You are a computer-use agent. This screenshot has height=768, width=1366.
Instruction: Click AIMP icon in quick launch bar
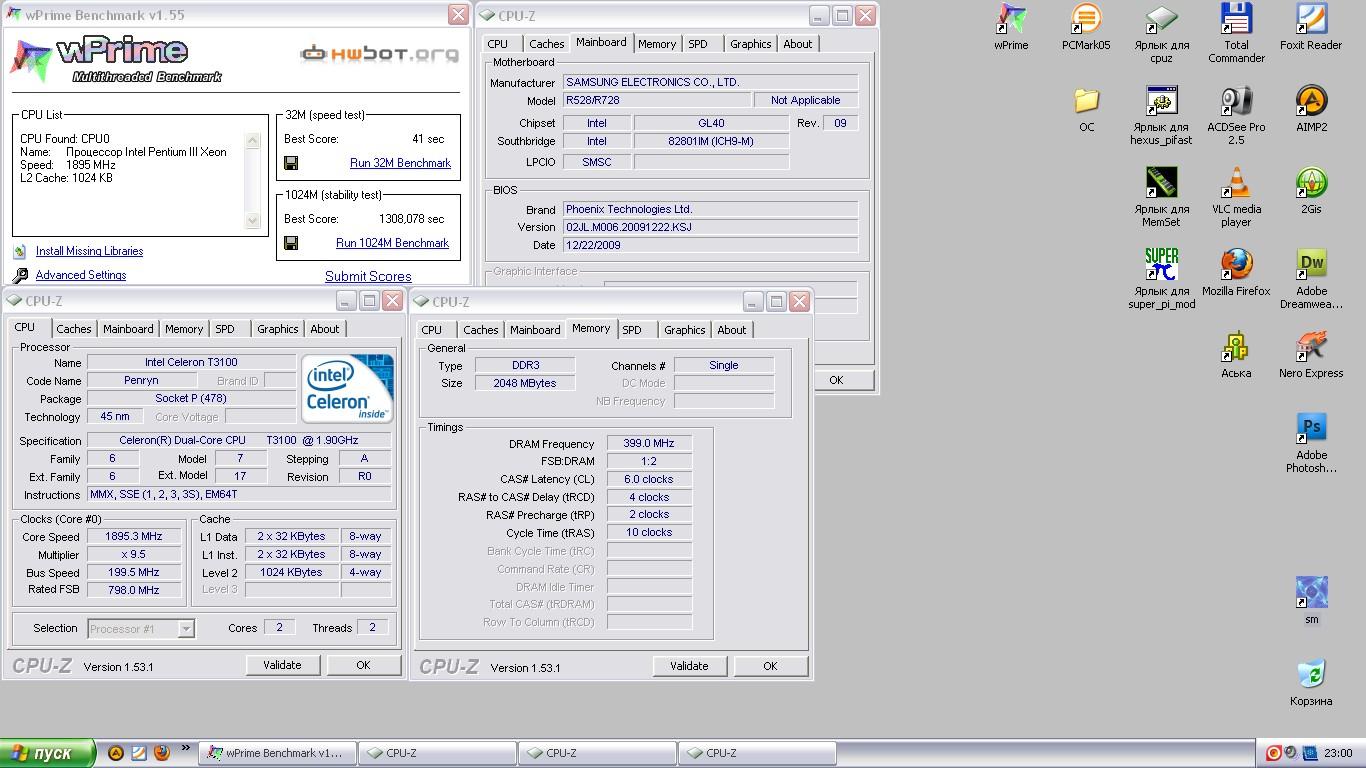click(x=116, y=753)
